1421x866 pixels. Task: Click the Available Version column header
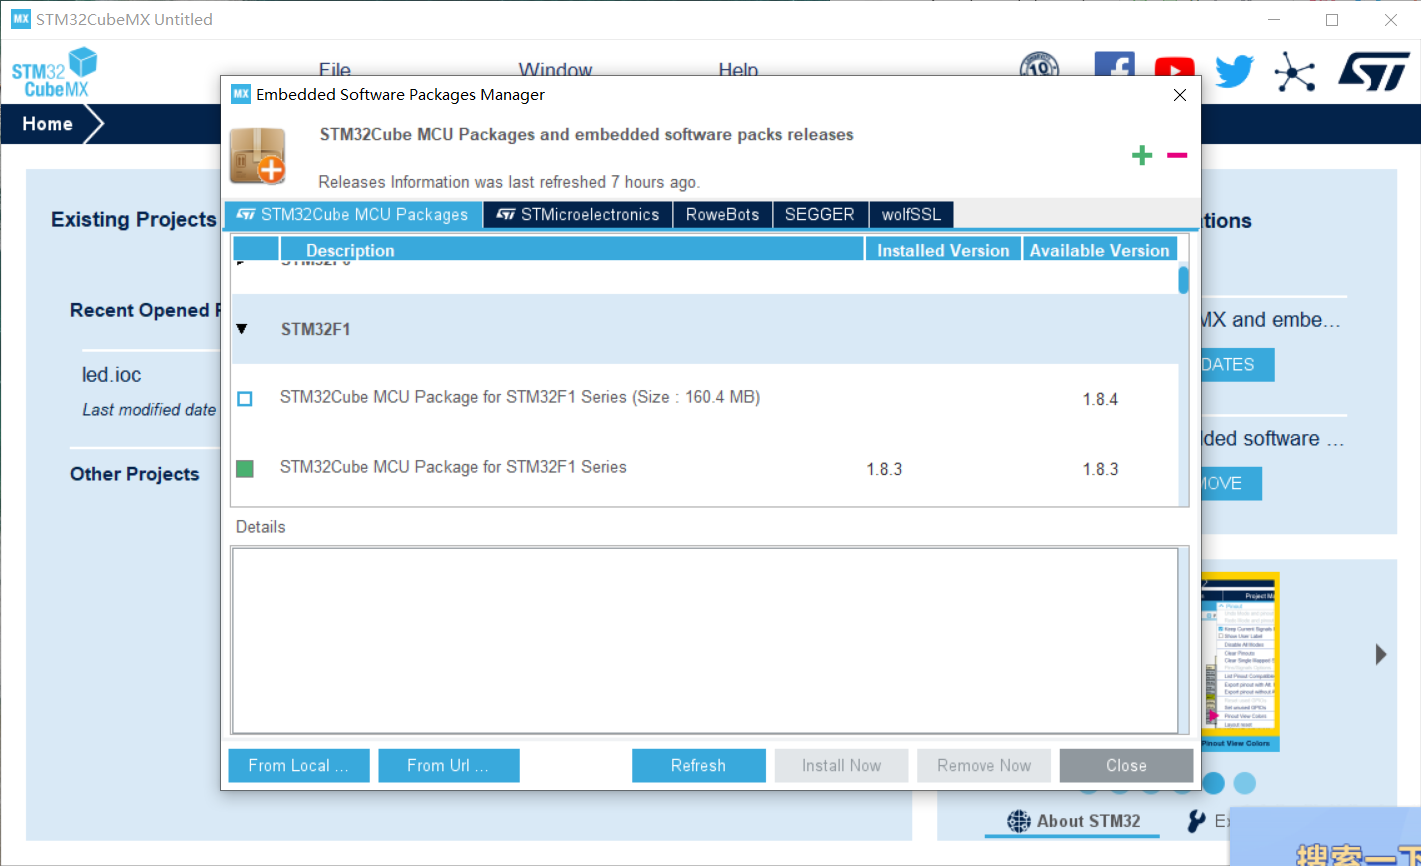click(1099, 250)
